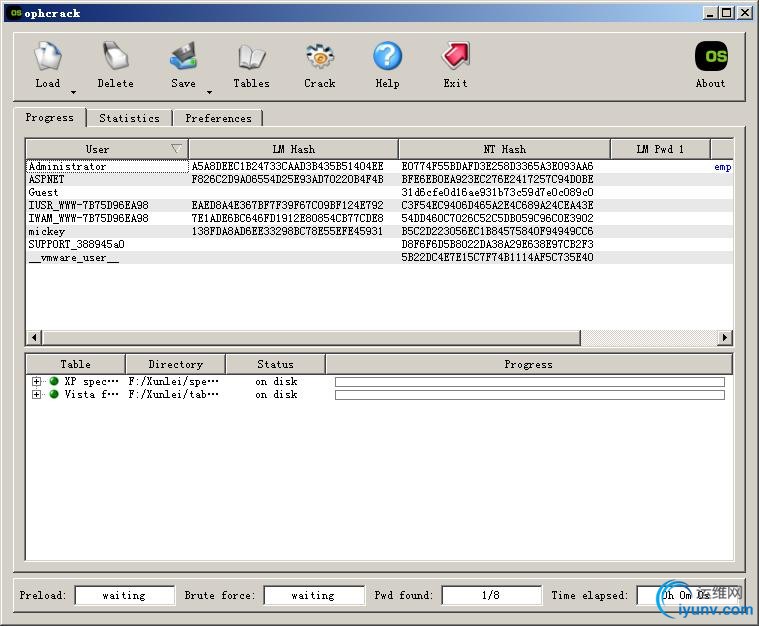759x626 pixels.
Task: Expand the Vista table tree node
Action: 36,395
